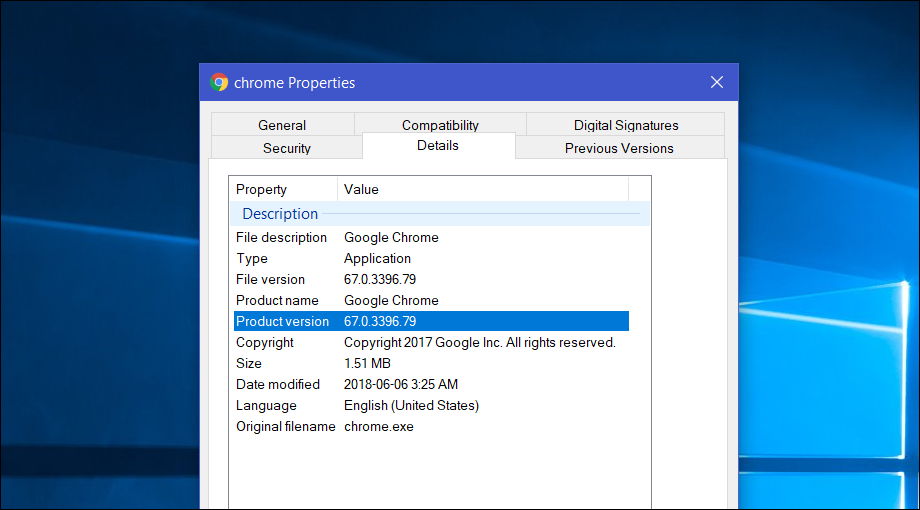Open the Digital Signatures tab
Viewport: 920px width, 510px height.
[625, 125]
